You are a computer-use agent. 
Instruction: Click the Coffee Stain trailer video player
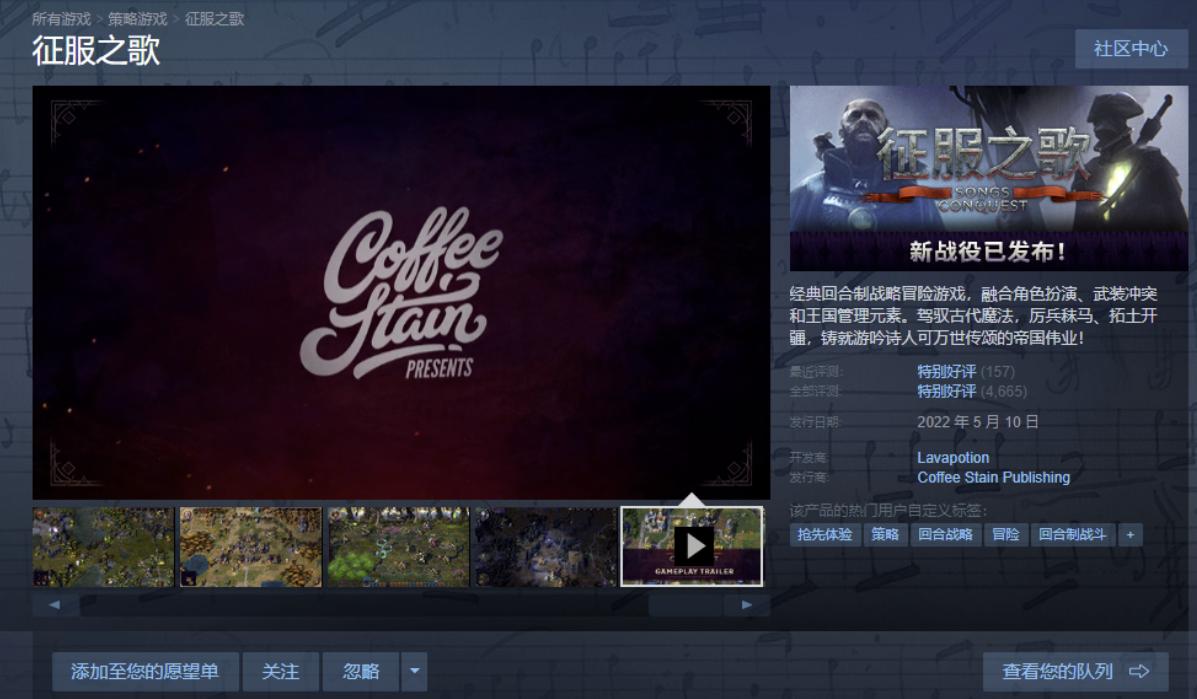click(401, 292)
